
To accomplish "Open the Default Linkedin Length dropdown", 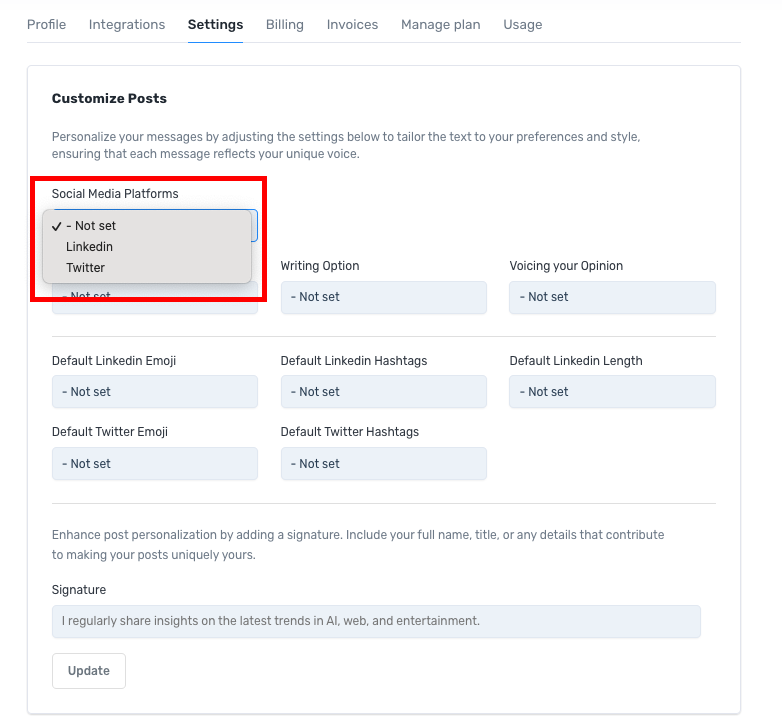I will 612,392.
